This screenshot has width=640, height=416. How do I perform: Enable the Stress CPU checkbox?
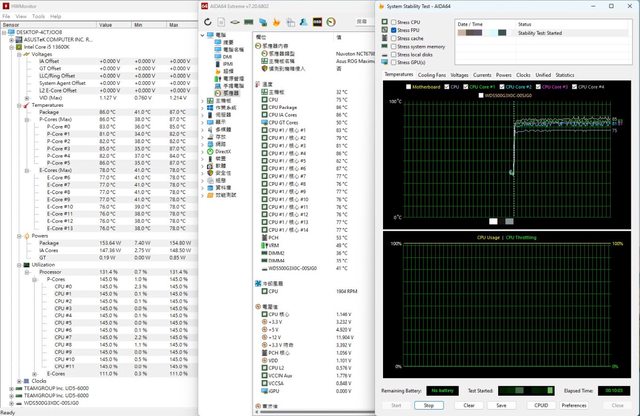pos(392,23)
